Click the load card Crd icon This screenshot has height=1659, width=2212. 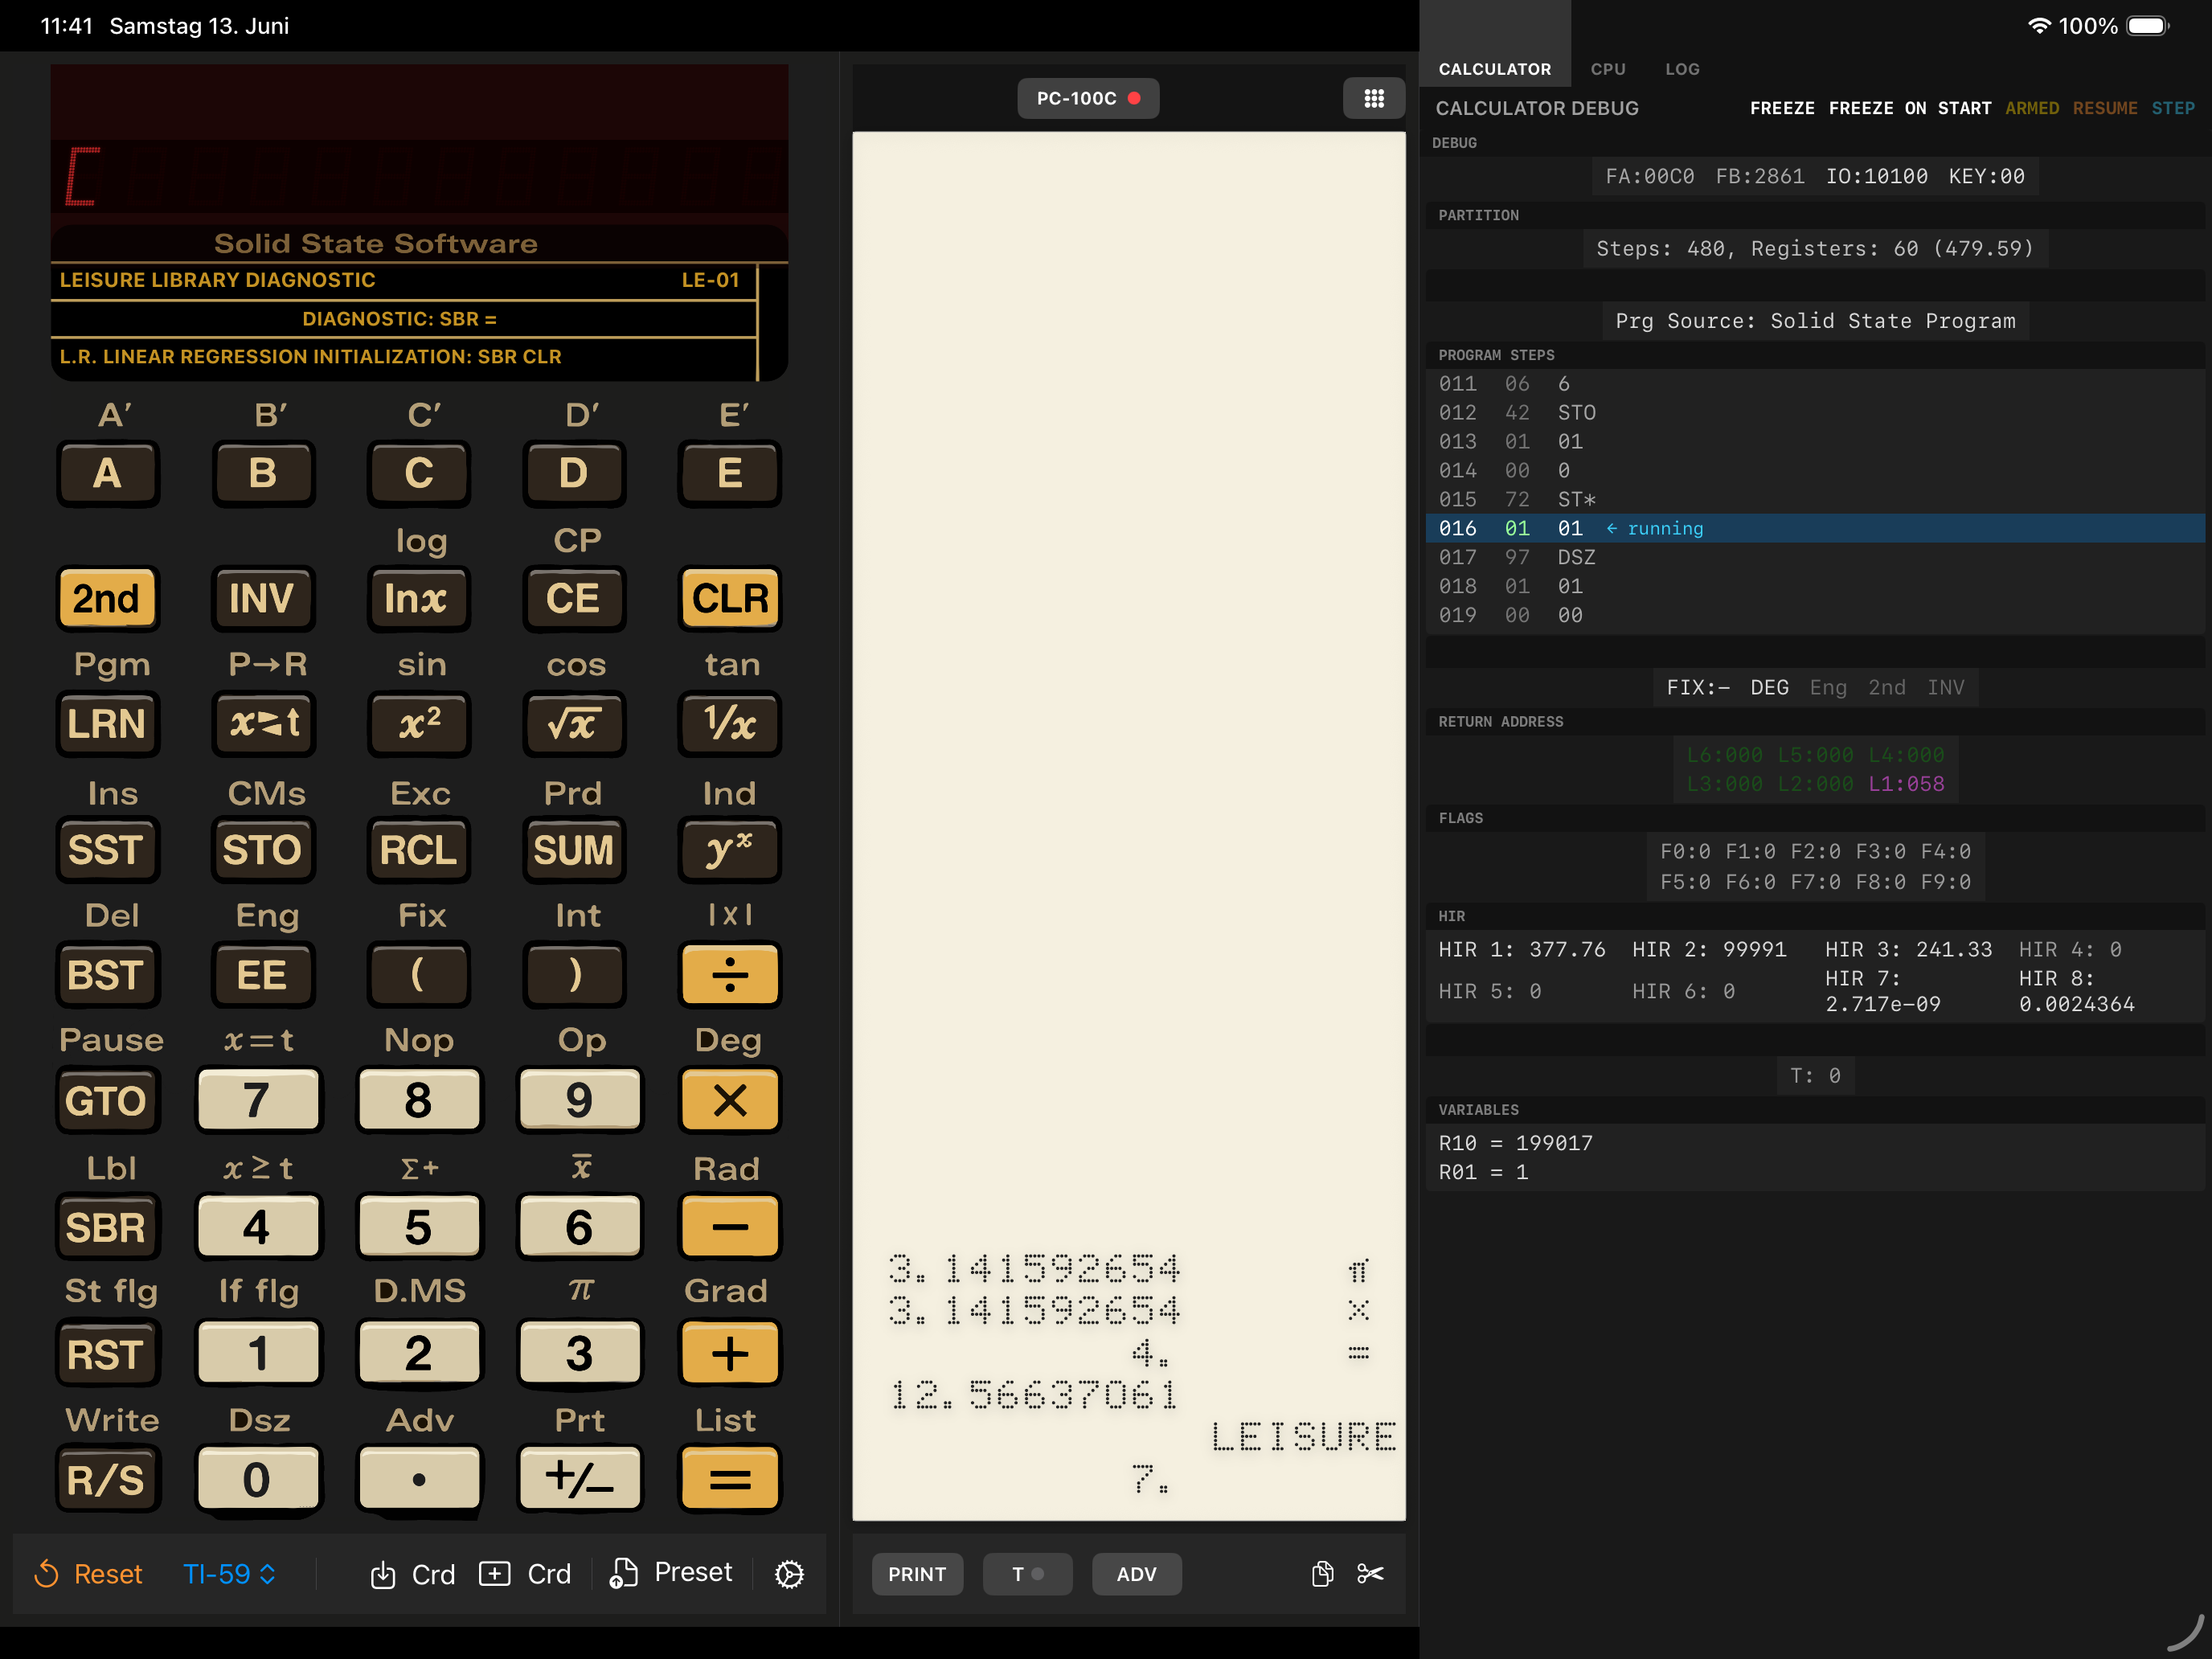click(412, 1574)
